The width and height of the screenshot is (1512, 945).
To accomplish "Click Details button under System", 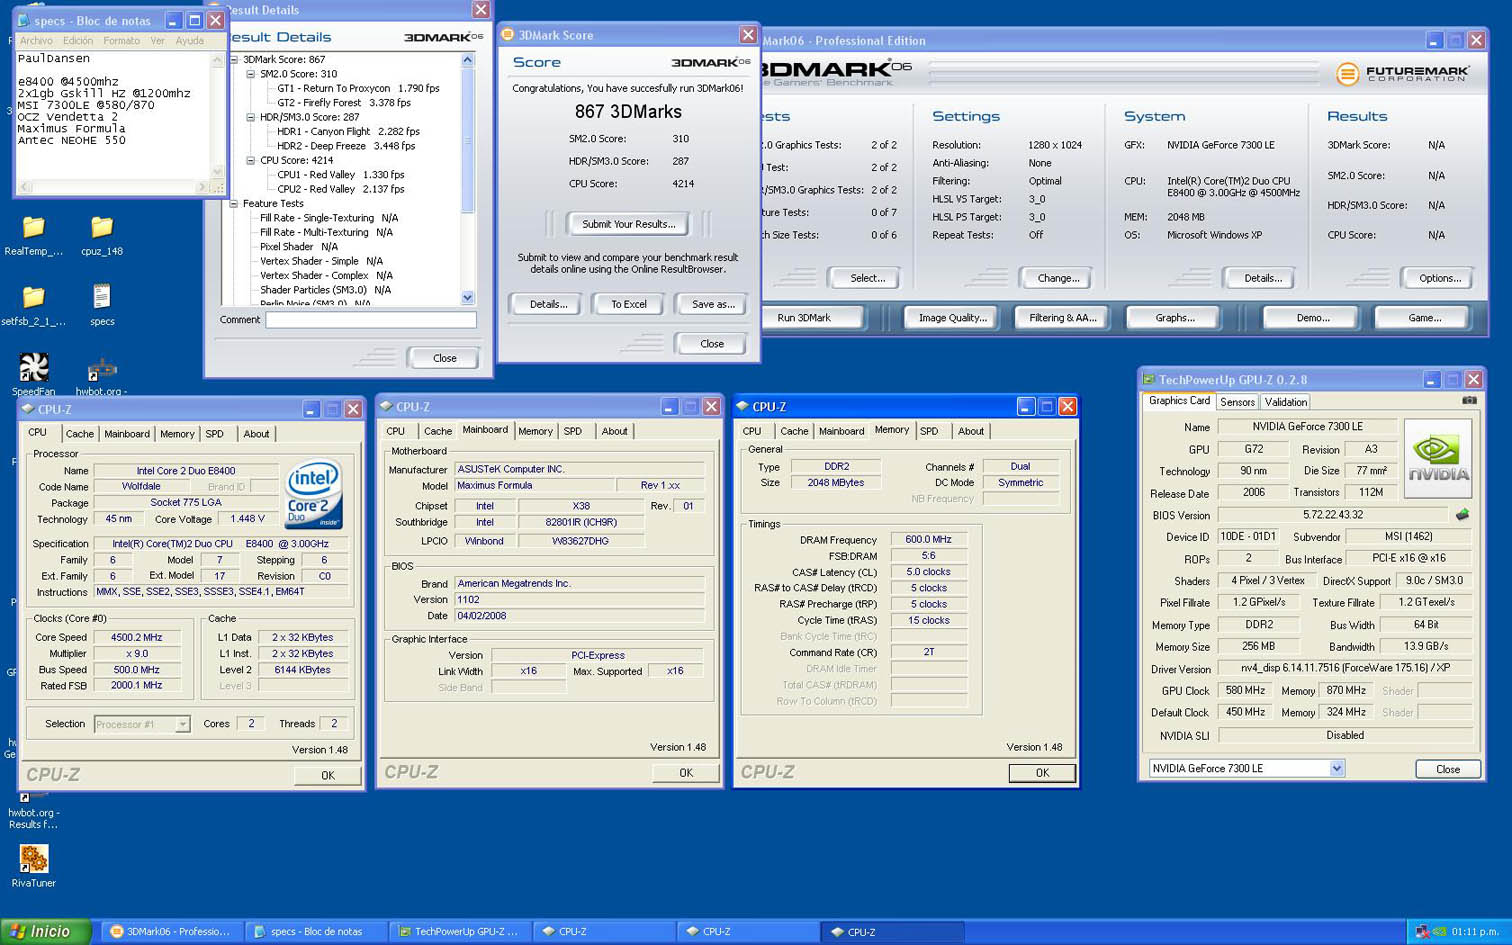I will 1263,278.
